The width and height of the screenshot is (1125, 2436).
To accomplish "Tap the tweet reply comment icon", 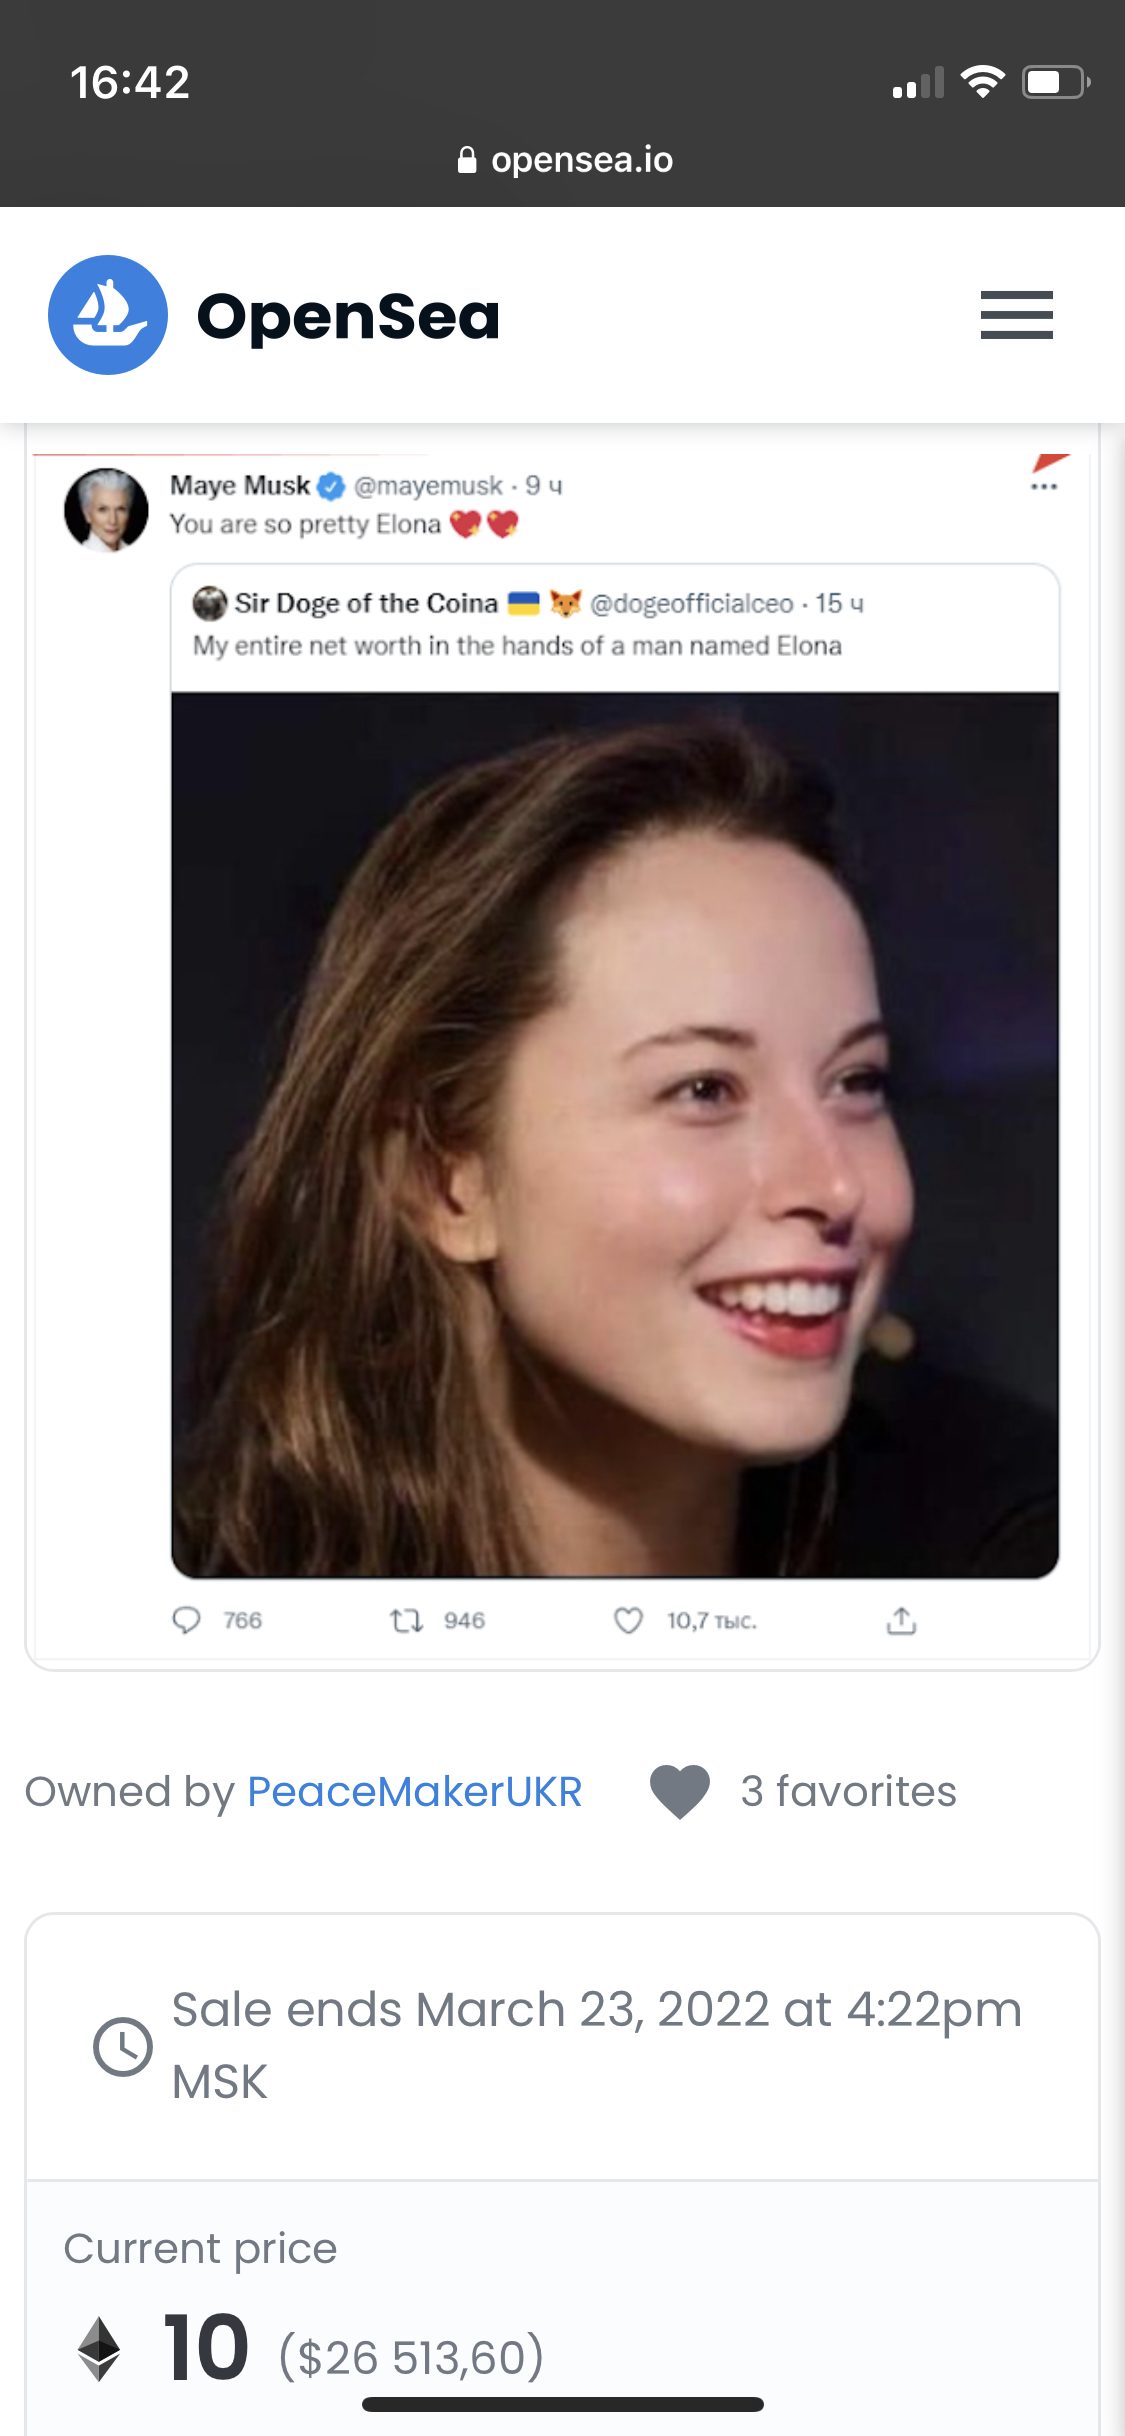I will [187, 1620].
